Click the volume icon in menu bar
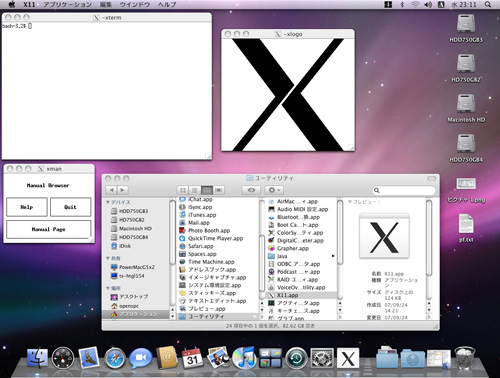Image resolution: width=500 pixels, height=378 pixels. [428, 4]
